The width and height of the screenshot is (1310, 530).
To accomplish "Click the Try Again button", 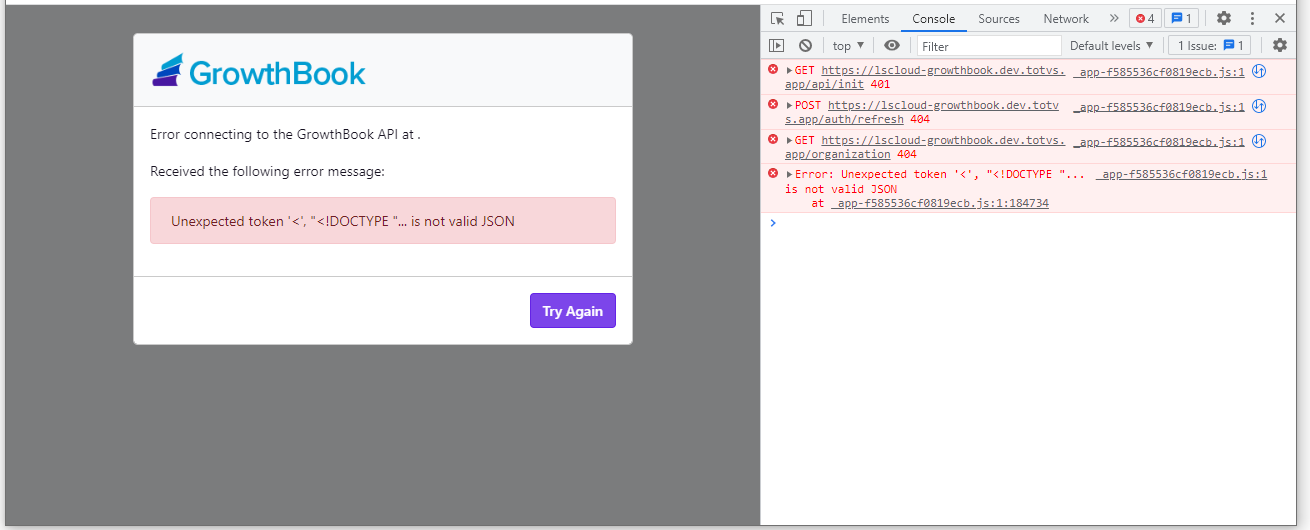I will click(573, 311).
